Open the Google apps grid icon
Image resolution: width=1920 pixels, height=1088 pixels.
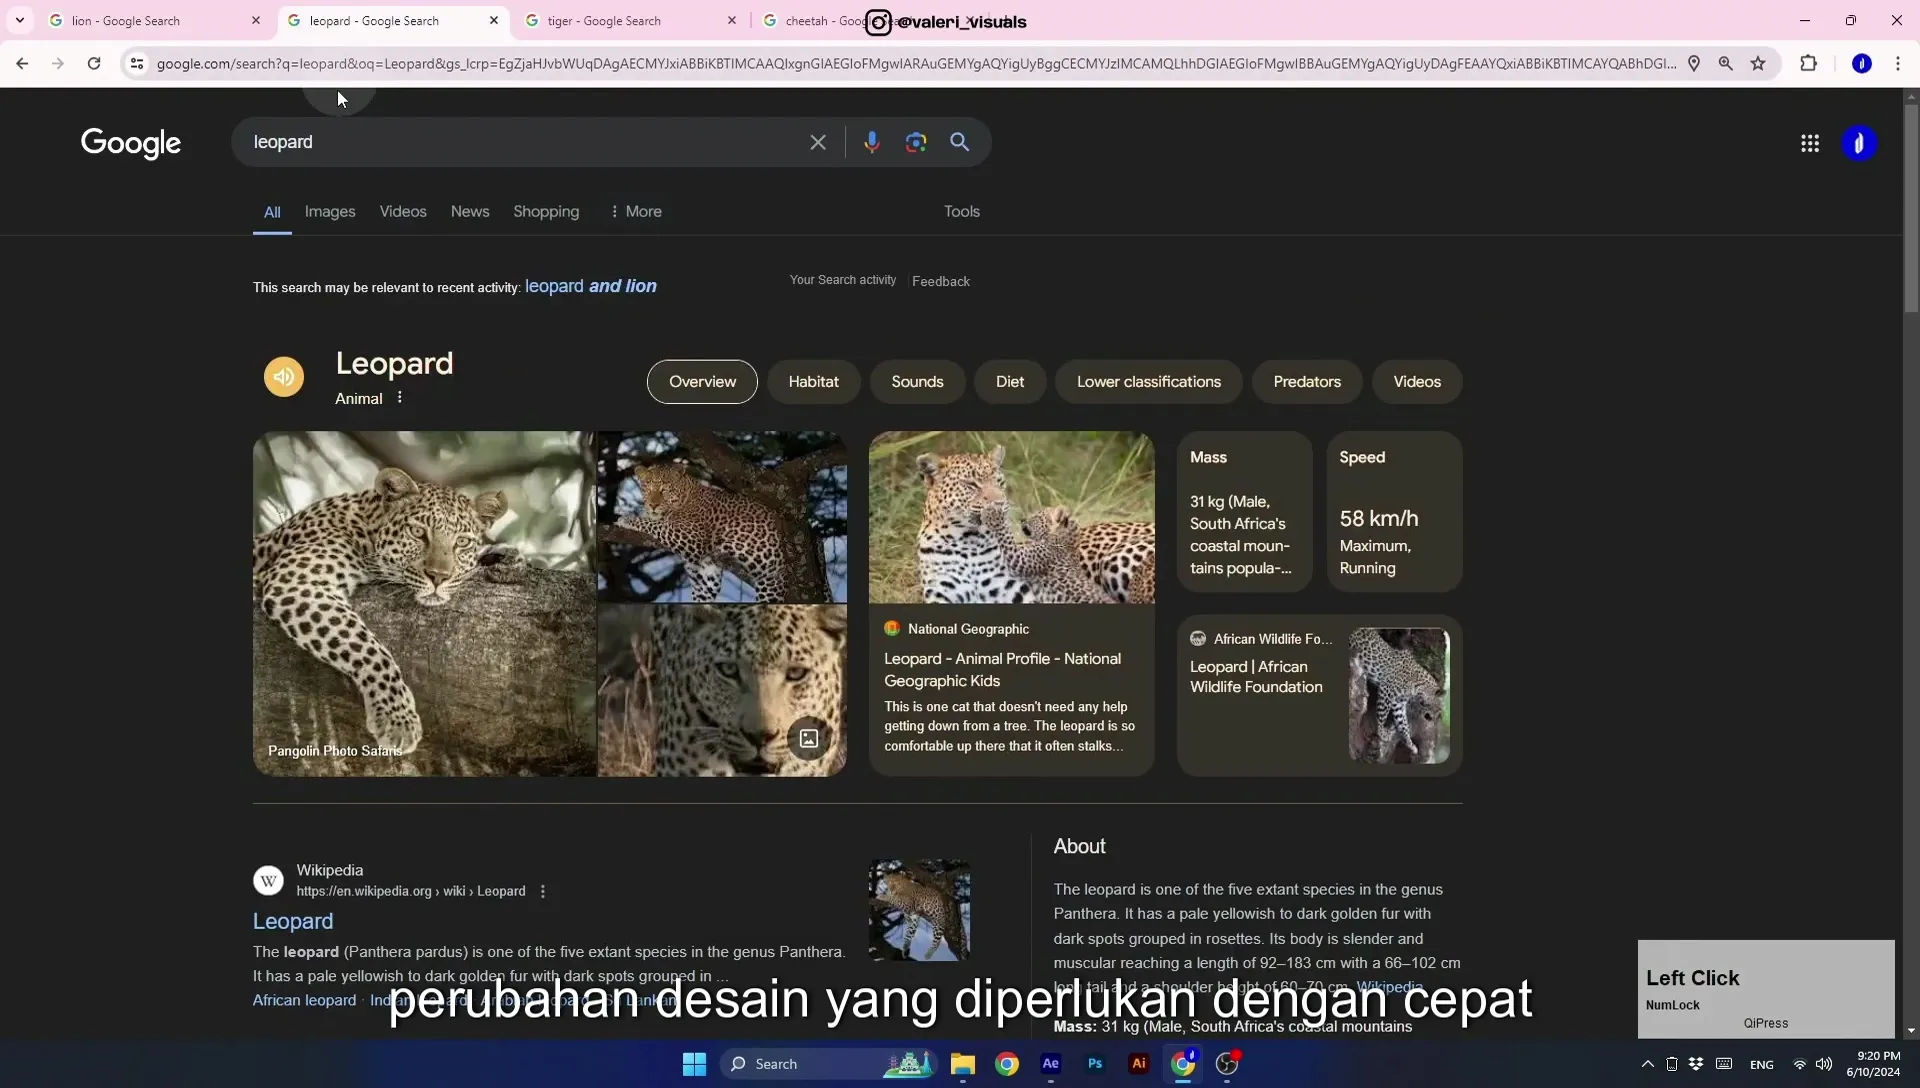click(1809, 143)
